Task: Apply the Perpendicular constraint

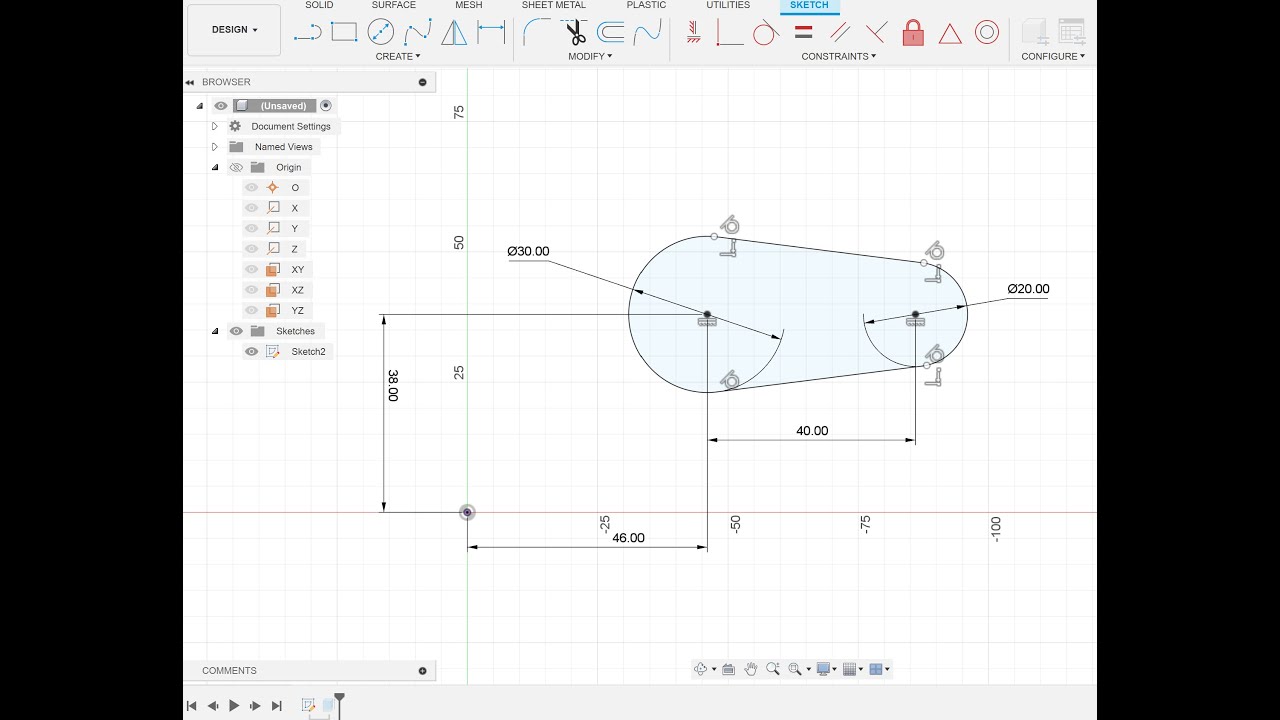Action: pyautogui.click(x=876, y=32)
